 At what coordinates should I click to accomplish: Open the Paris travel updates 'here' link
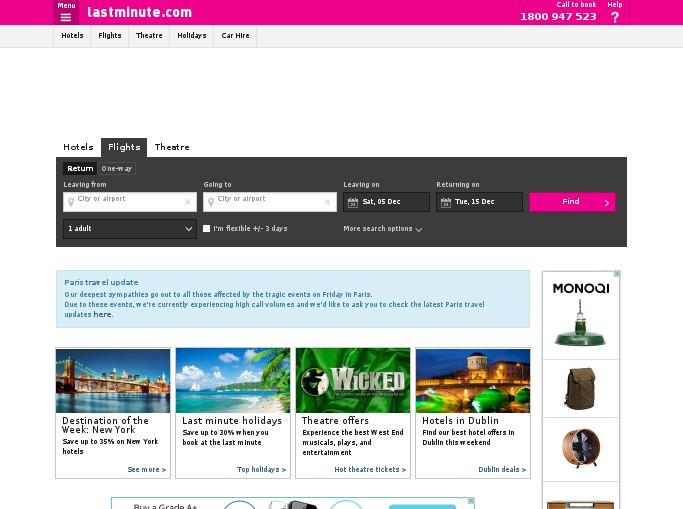[x=102, y=314]
